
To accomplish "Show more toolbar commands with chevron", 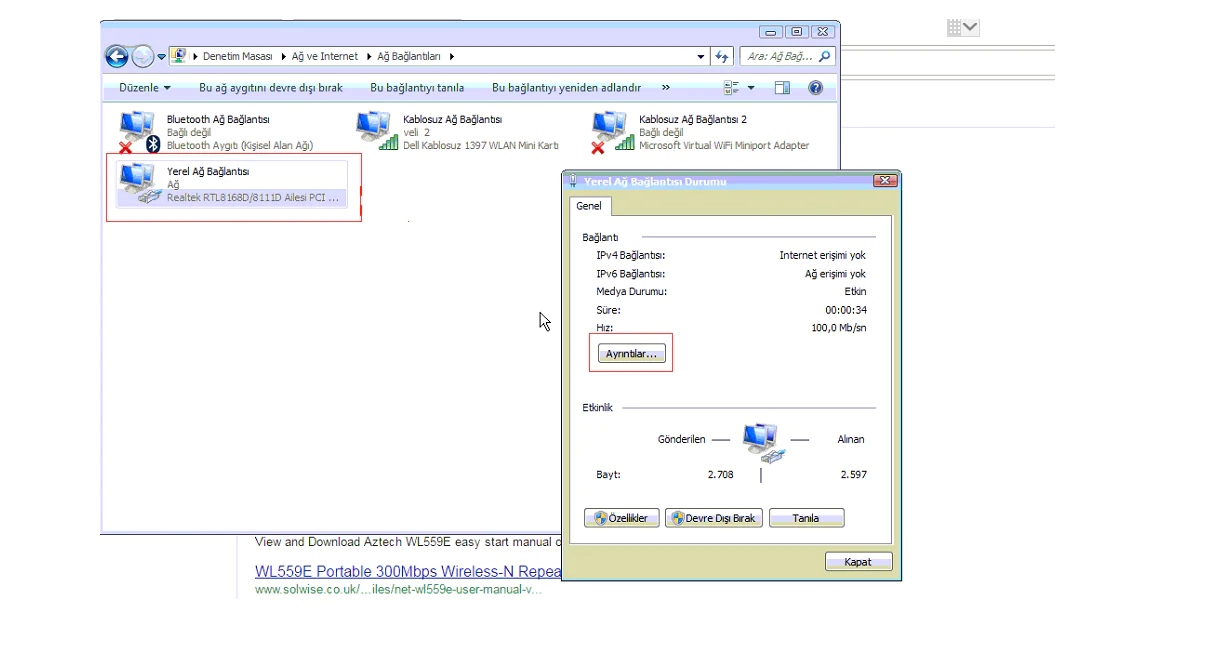I will [666, 87].
